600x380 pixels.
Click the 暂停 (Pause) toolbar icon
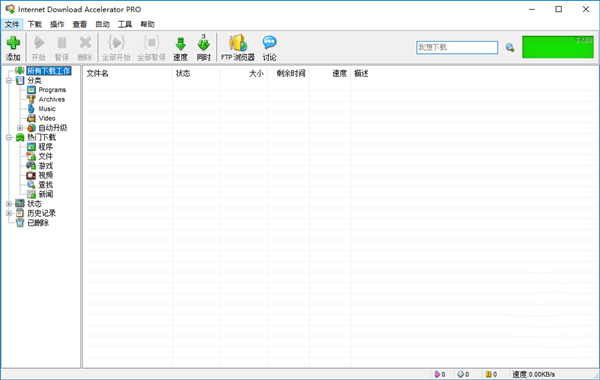coord(62,47)
